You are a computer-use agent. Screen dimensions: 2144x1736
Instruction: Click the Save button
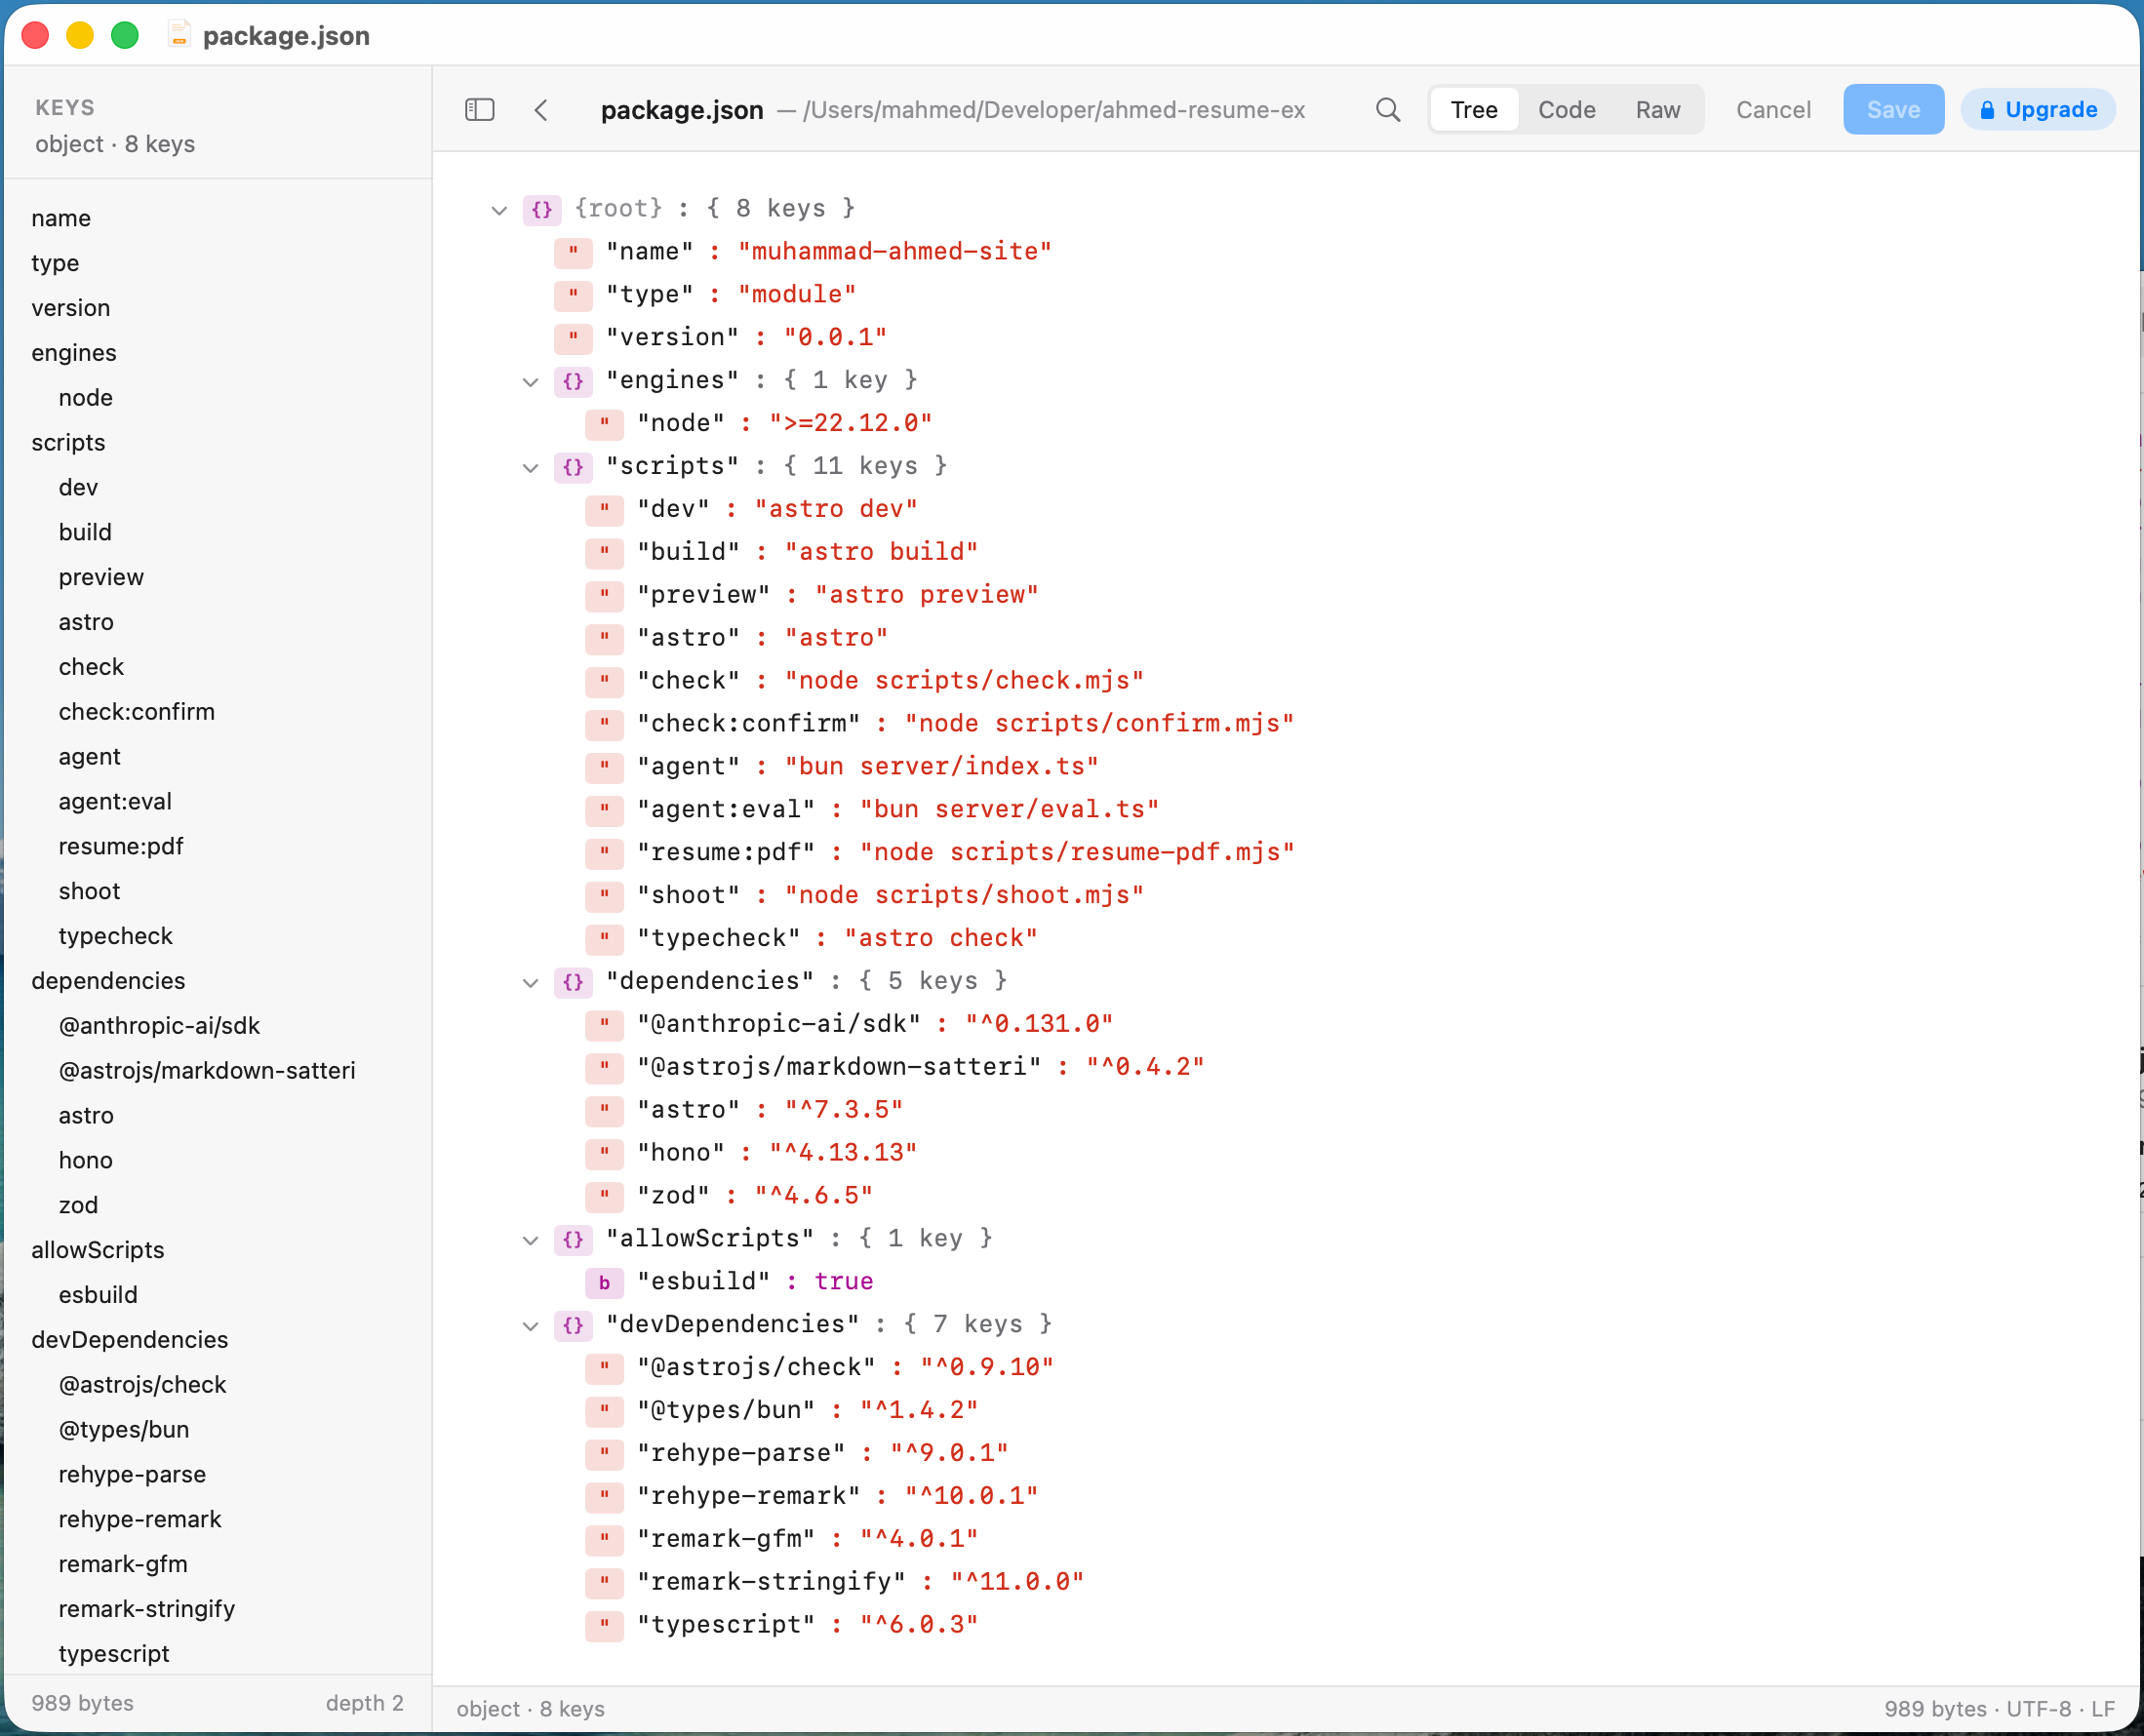pos(1893,109)
